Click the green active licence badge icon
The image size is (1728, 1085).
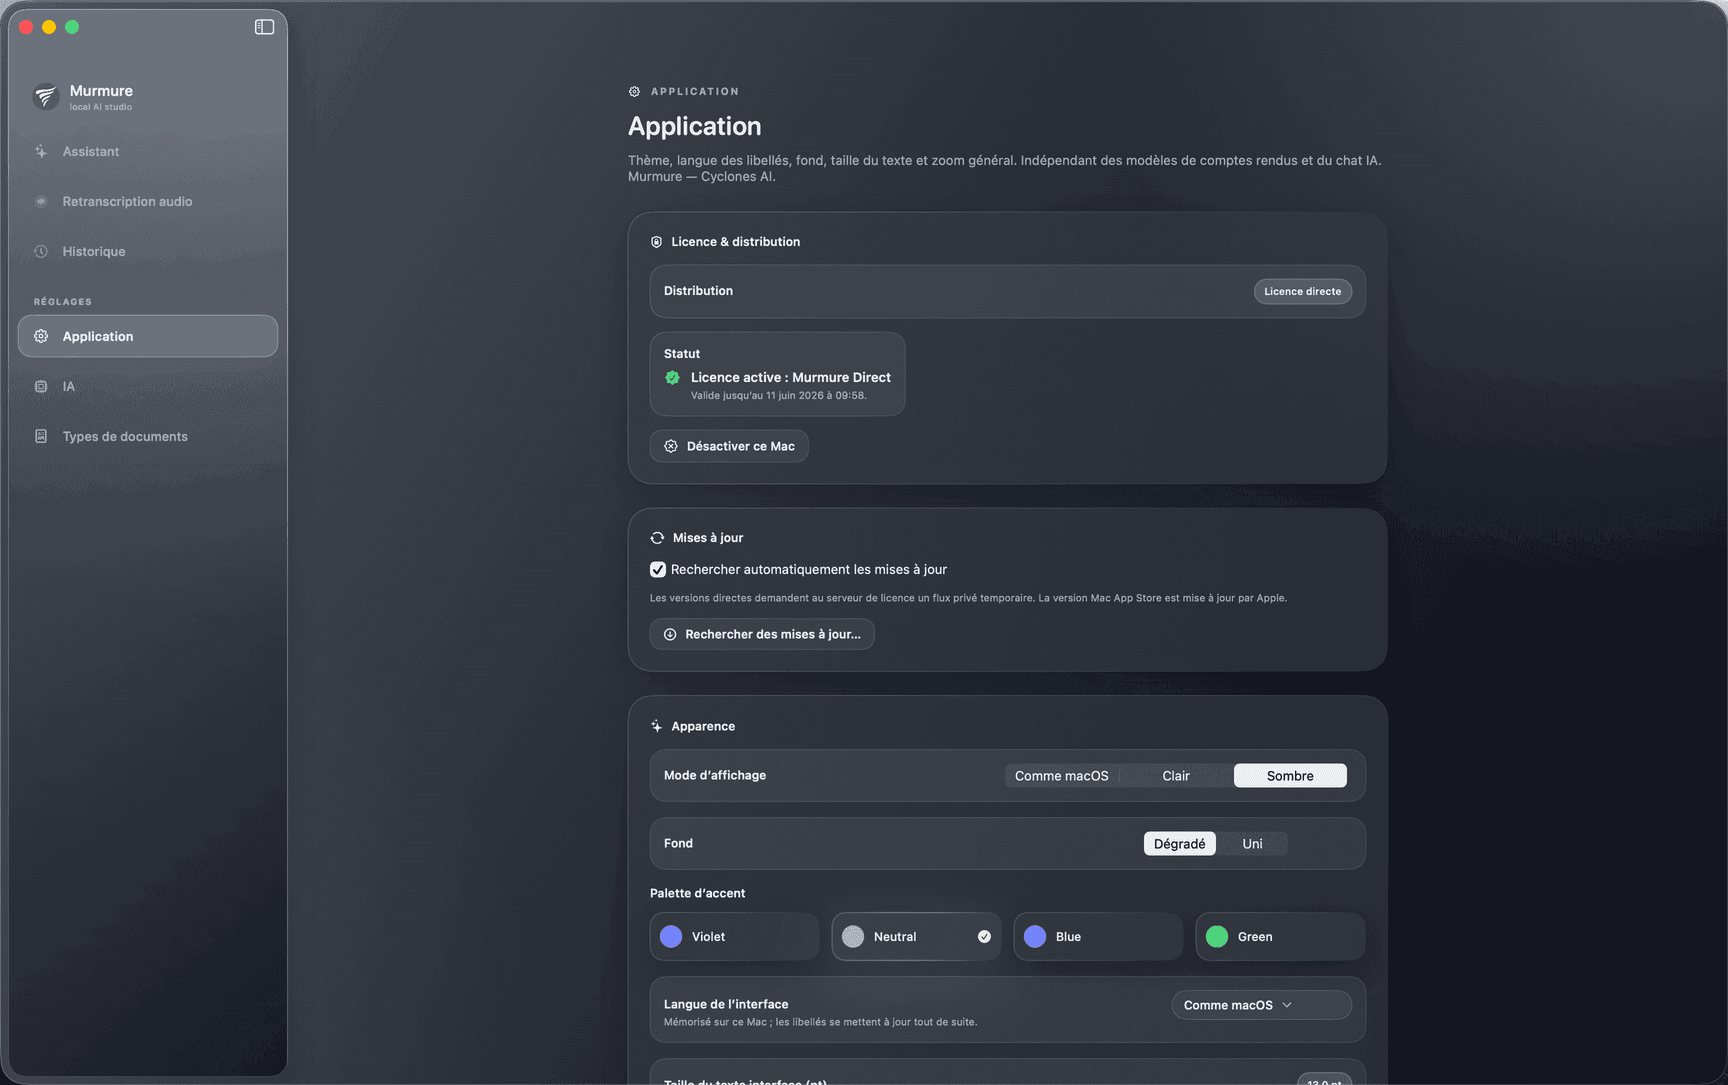point(673,378)
